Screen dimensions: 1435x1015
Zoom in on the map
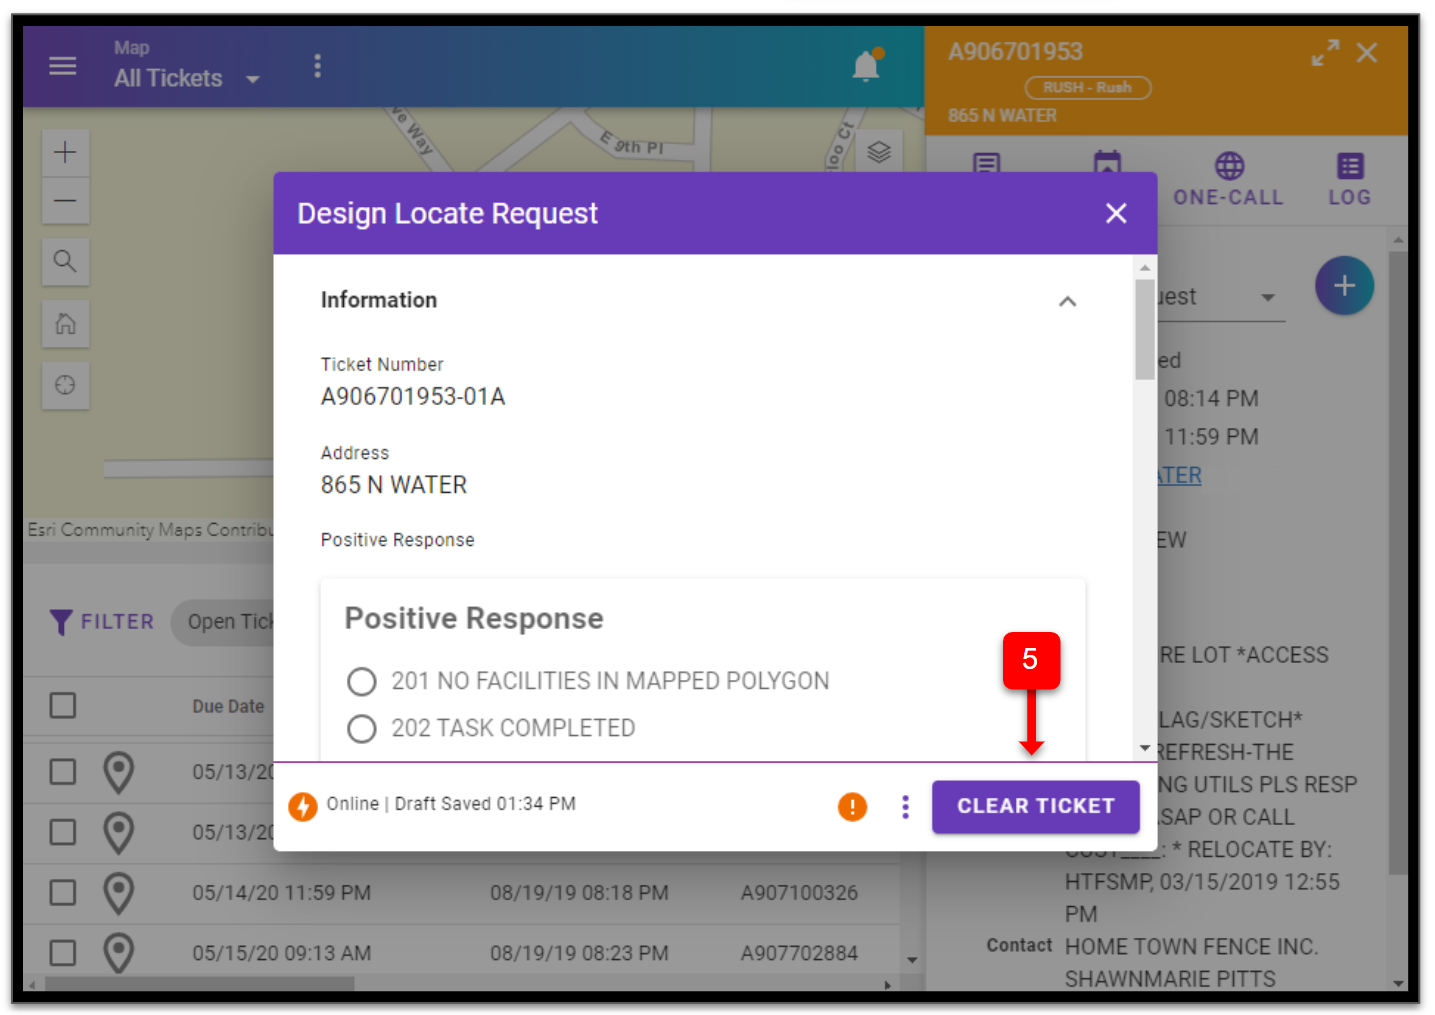click(x=65, y=152)
